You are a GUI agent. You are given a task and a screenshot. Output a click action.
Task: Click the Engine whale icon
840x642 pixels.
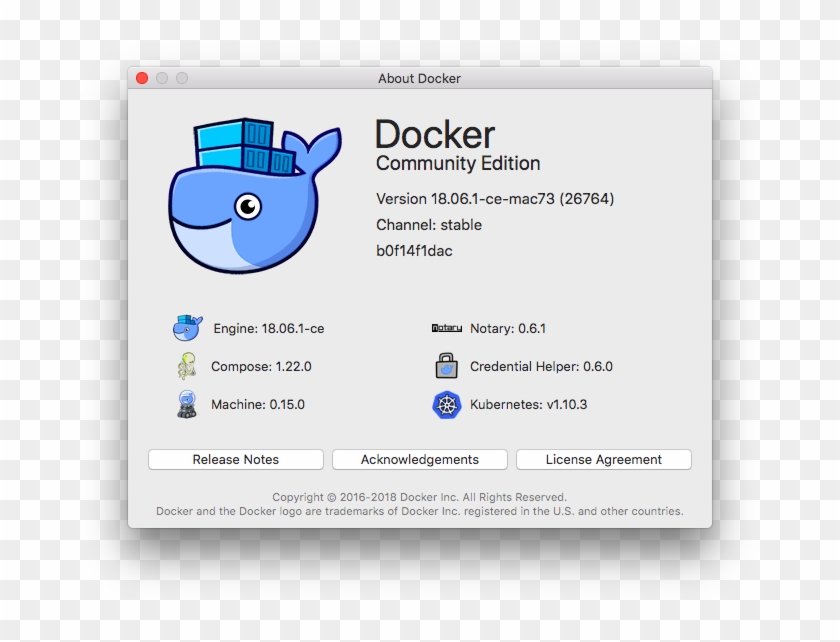(x=188, y=328)
